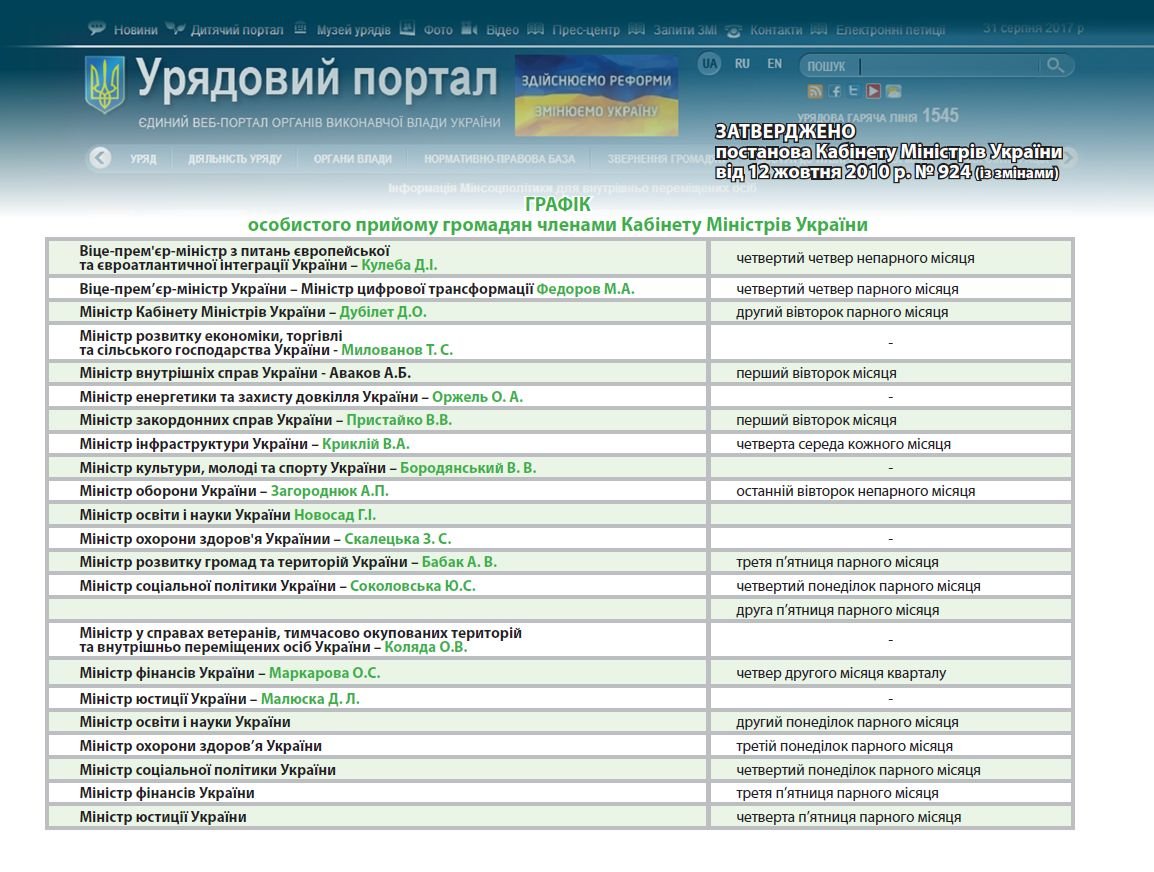Select UA language option
Viewport: 1154px width, 872px height.
click(710, 64)
